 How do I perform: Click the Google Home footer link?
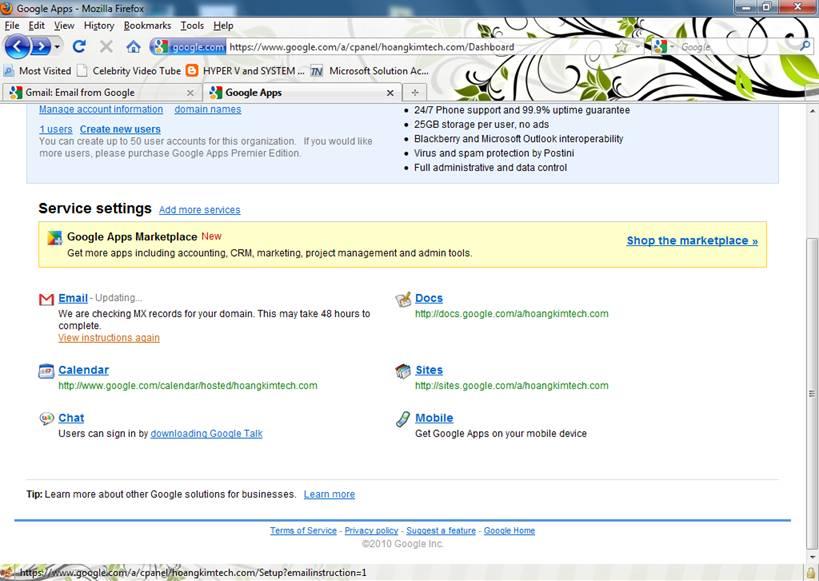click(x=509, y=530)
